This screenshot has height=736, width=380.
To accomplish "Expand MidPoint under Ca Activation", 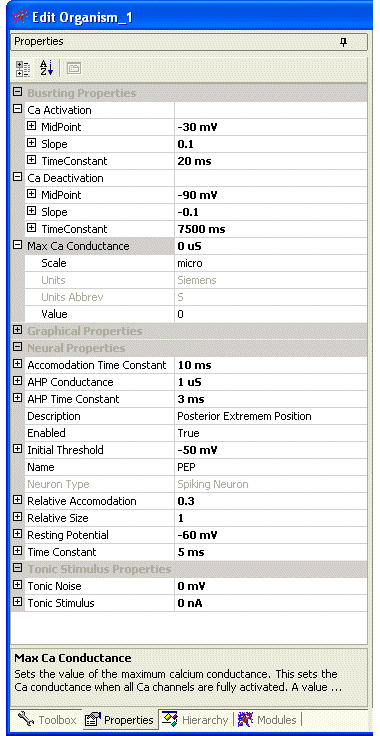I will click(31, 126).
